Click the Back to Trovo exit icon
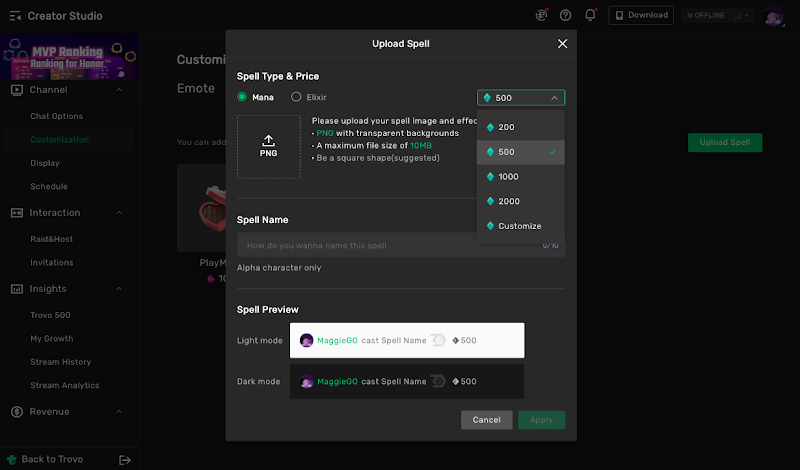800x470 pixels. coord(125,459)
